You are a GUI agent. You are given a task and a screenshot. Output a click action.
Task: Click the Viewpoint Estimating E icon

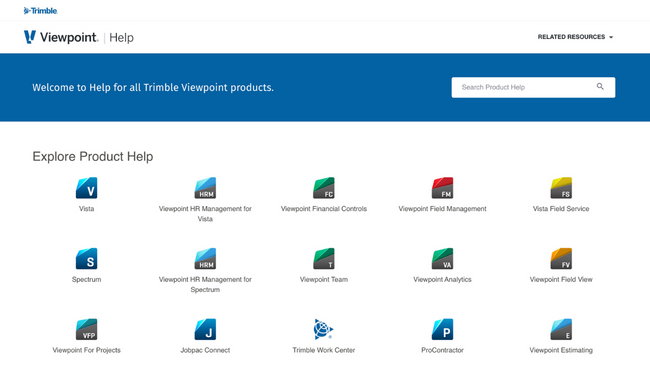click(x=561, y=329)
